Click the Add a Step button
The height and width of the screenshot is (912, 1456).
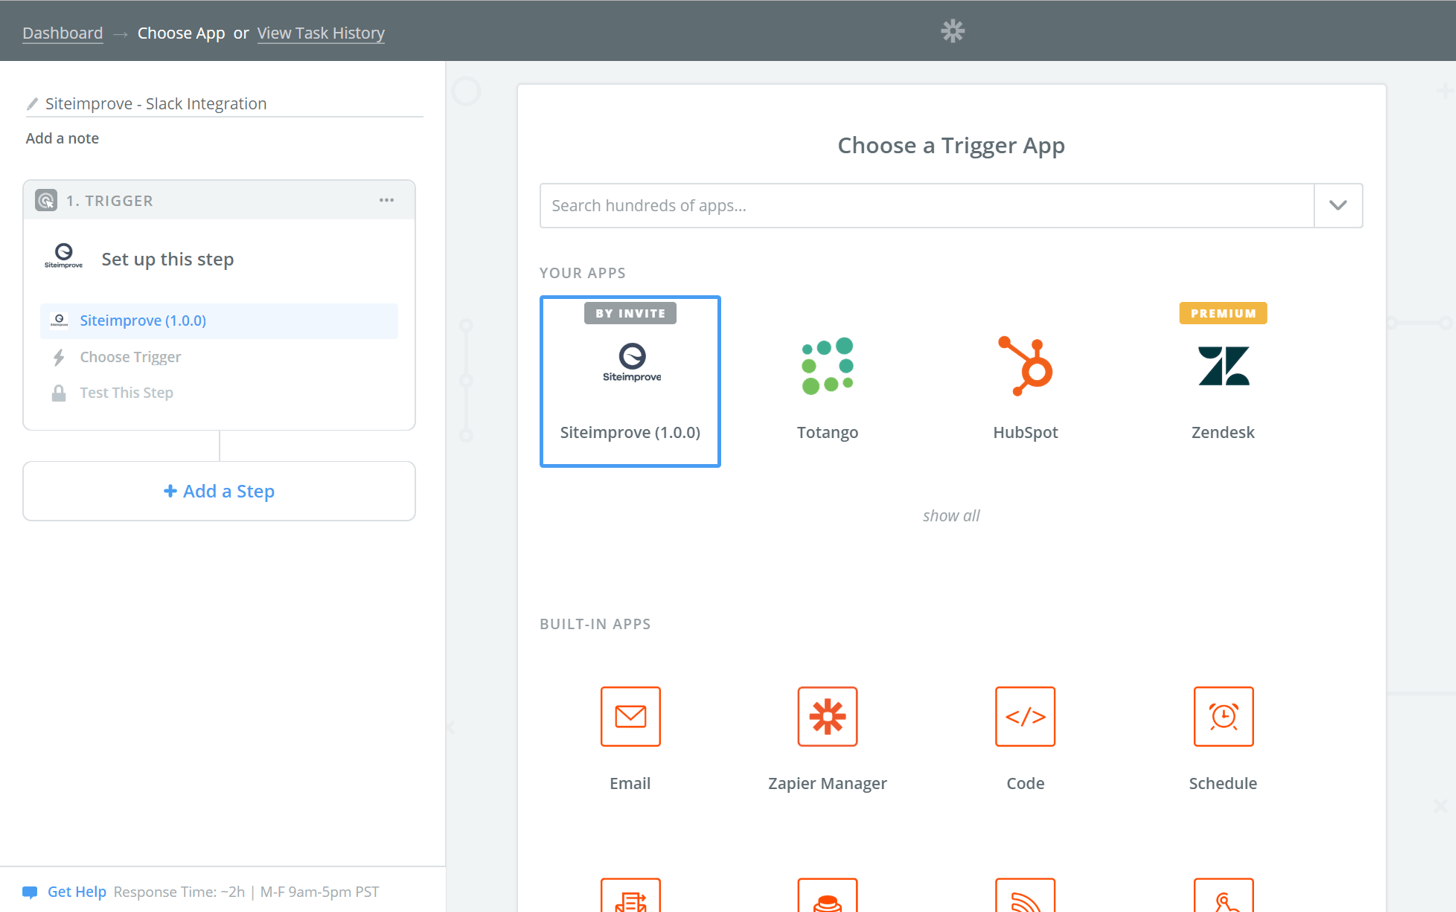pyautogui.click(x=219, y=491)
